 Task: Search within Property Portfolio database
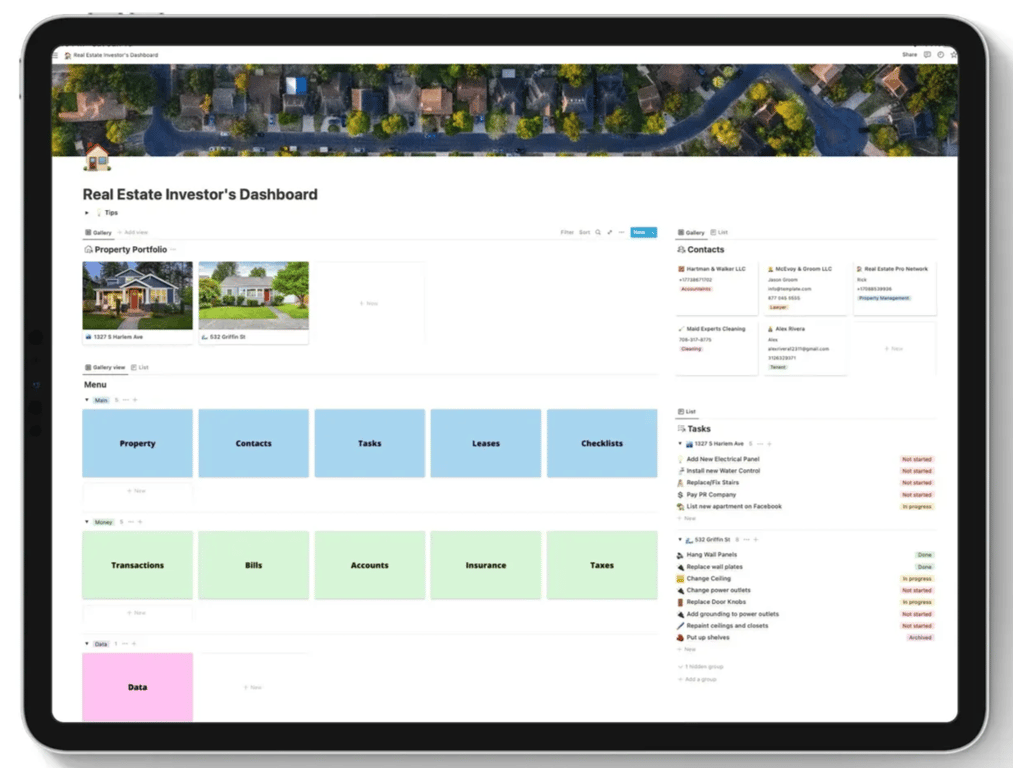pyautogui.click(x=598, y=233)
